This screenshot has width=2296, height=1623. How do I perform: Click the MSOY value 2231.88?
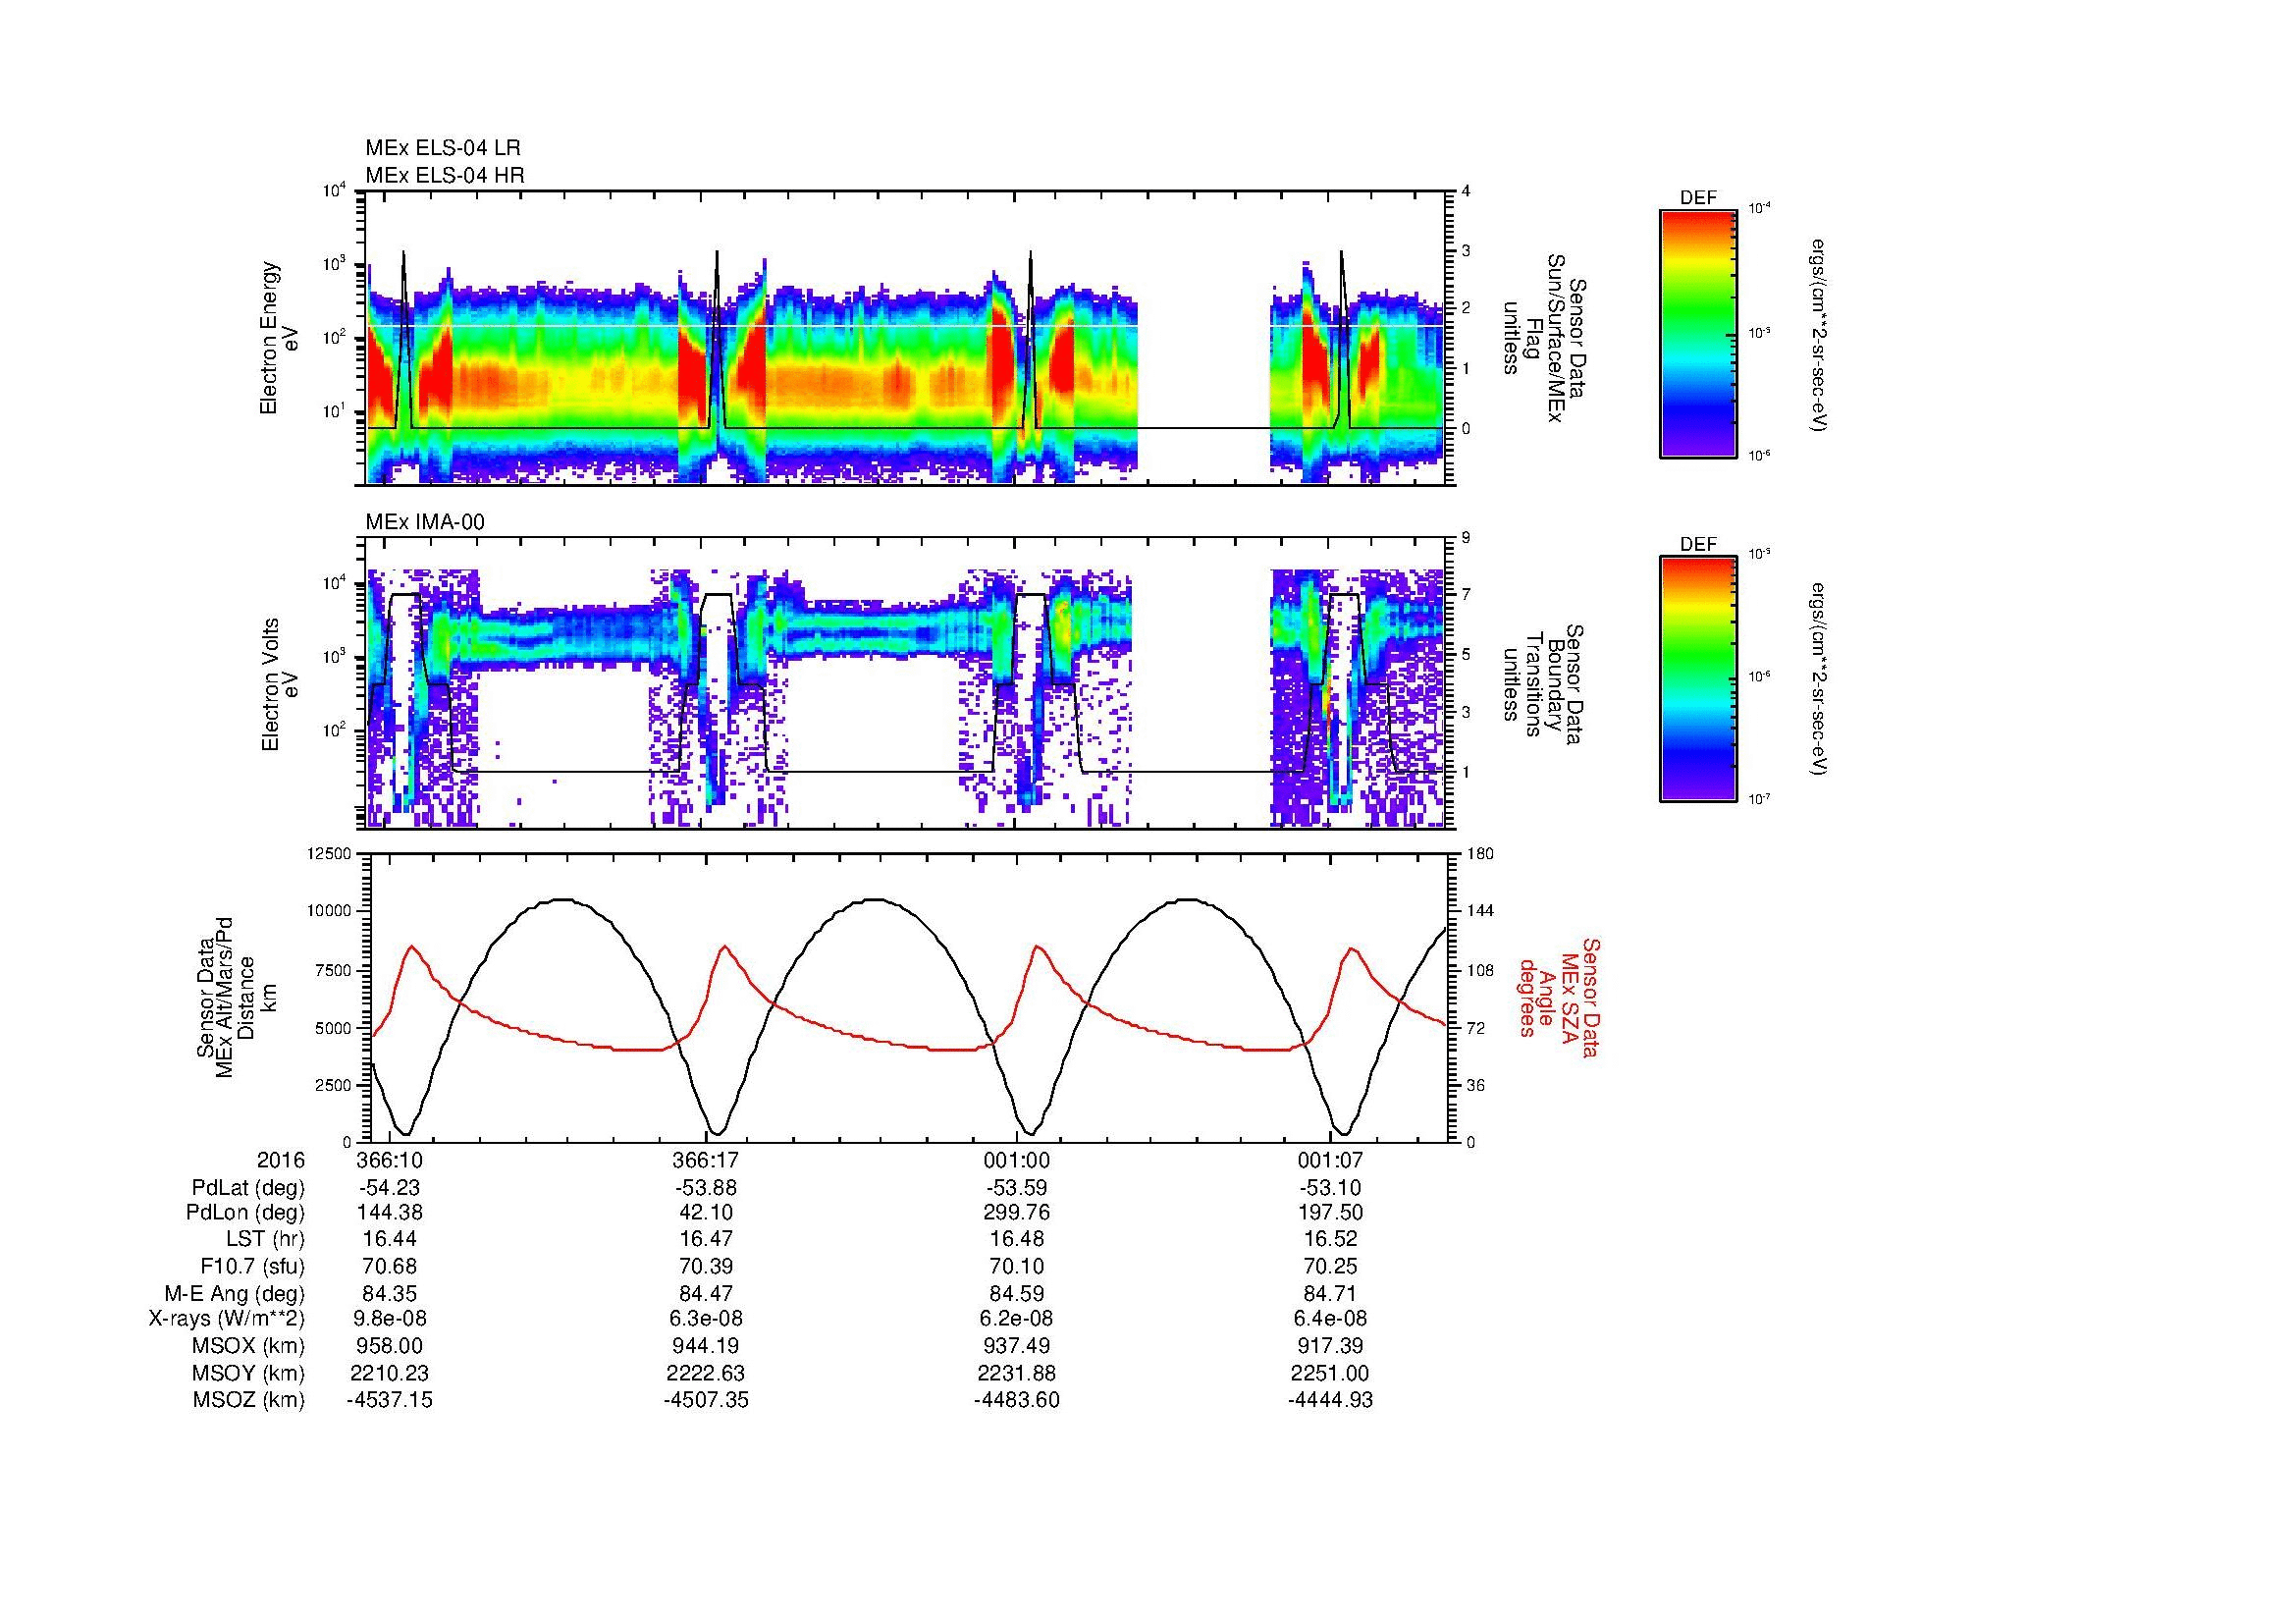coord(1017,1373)
